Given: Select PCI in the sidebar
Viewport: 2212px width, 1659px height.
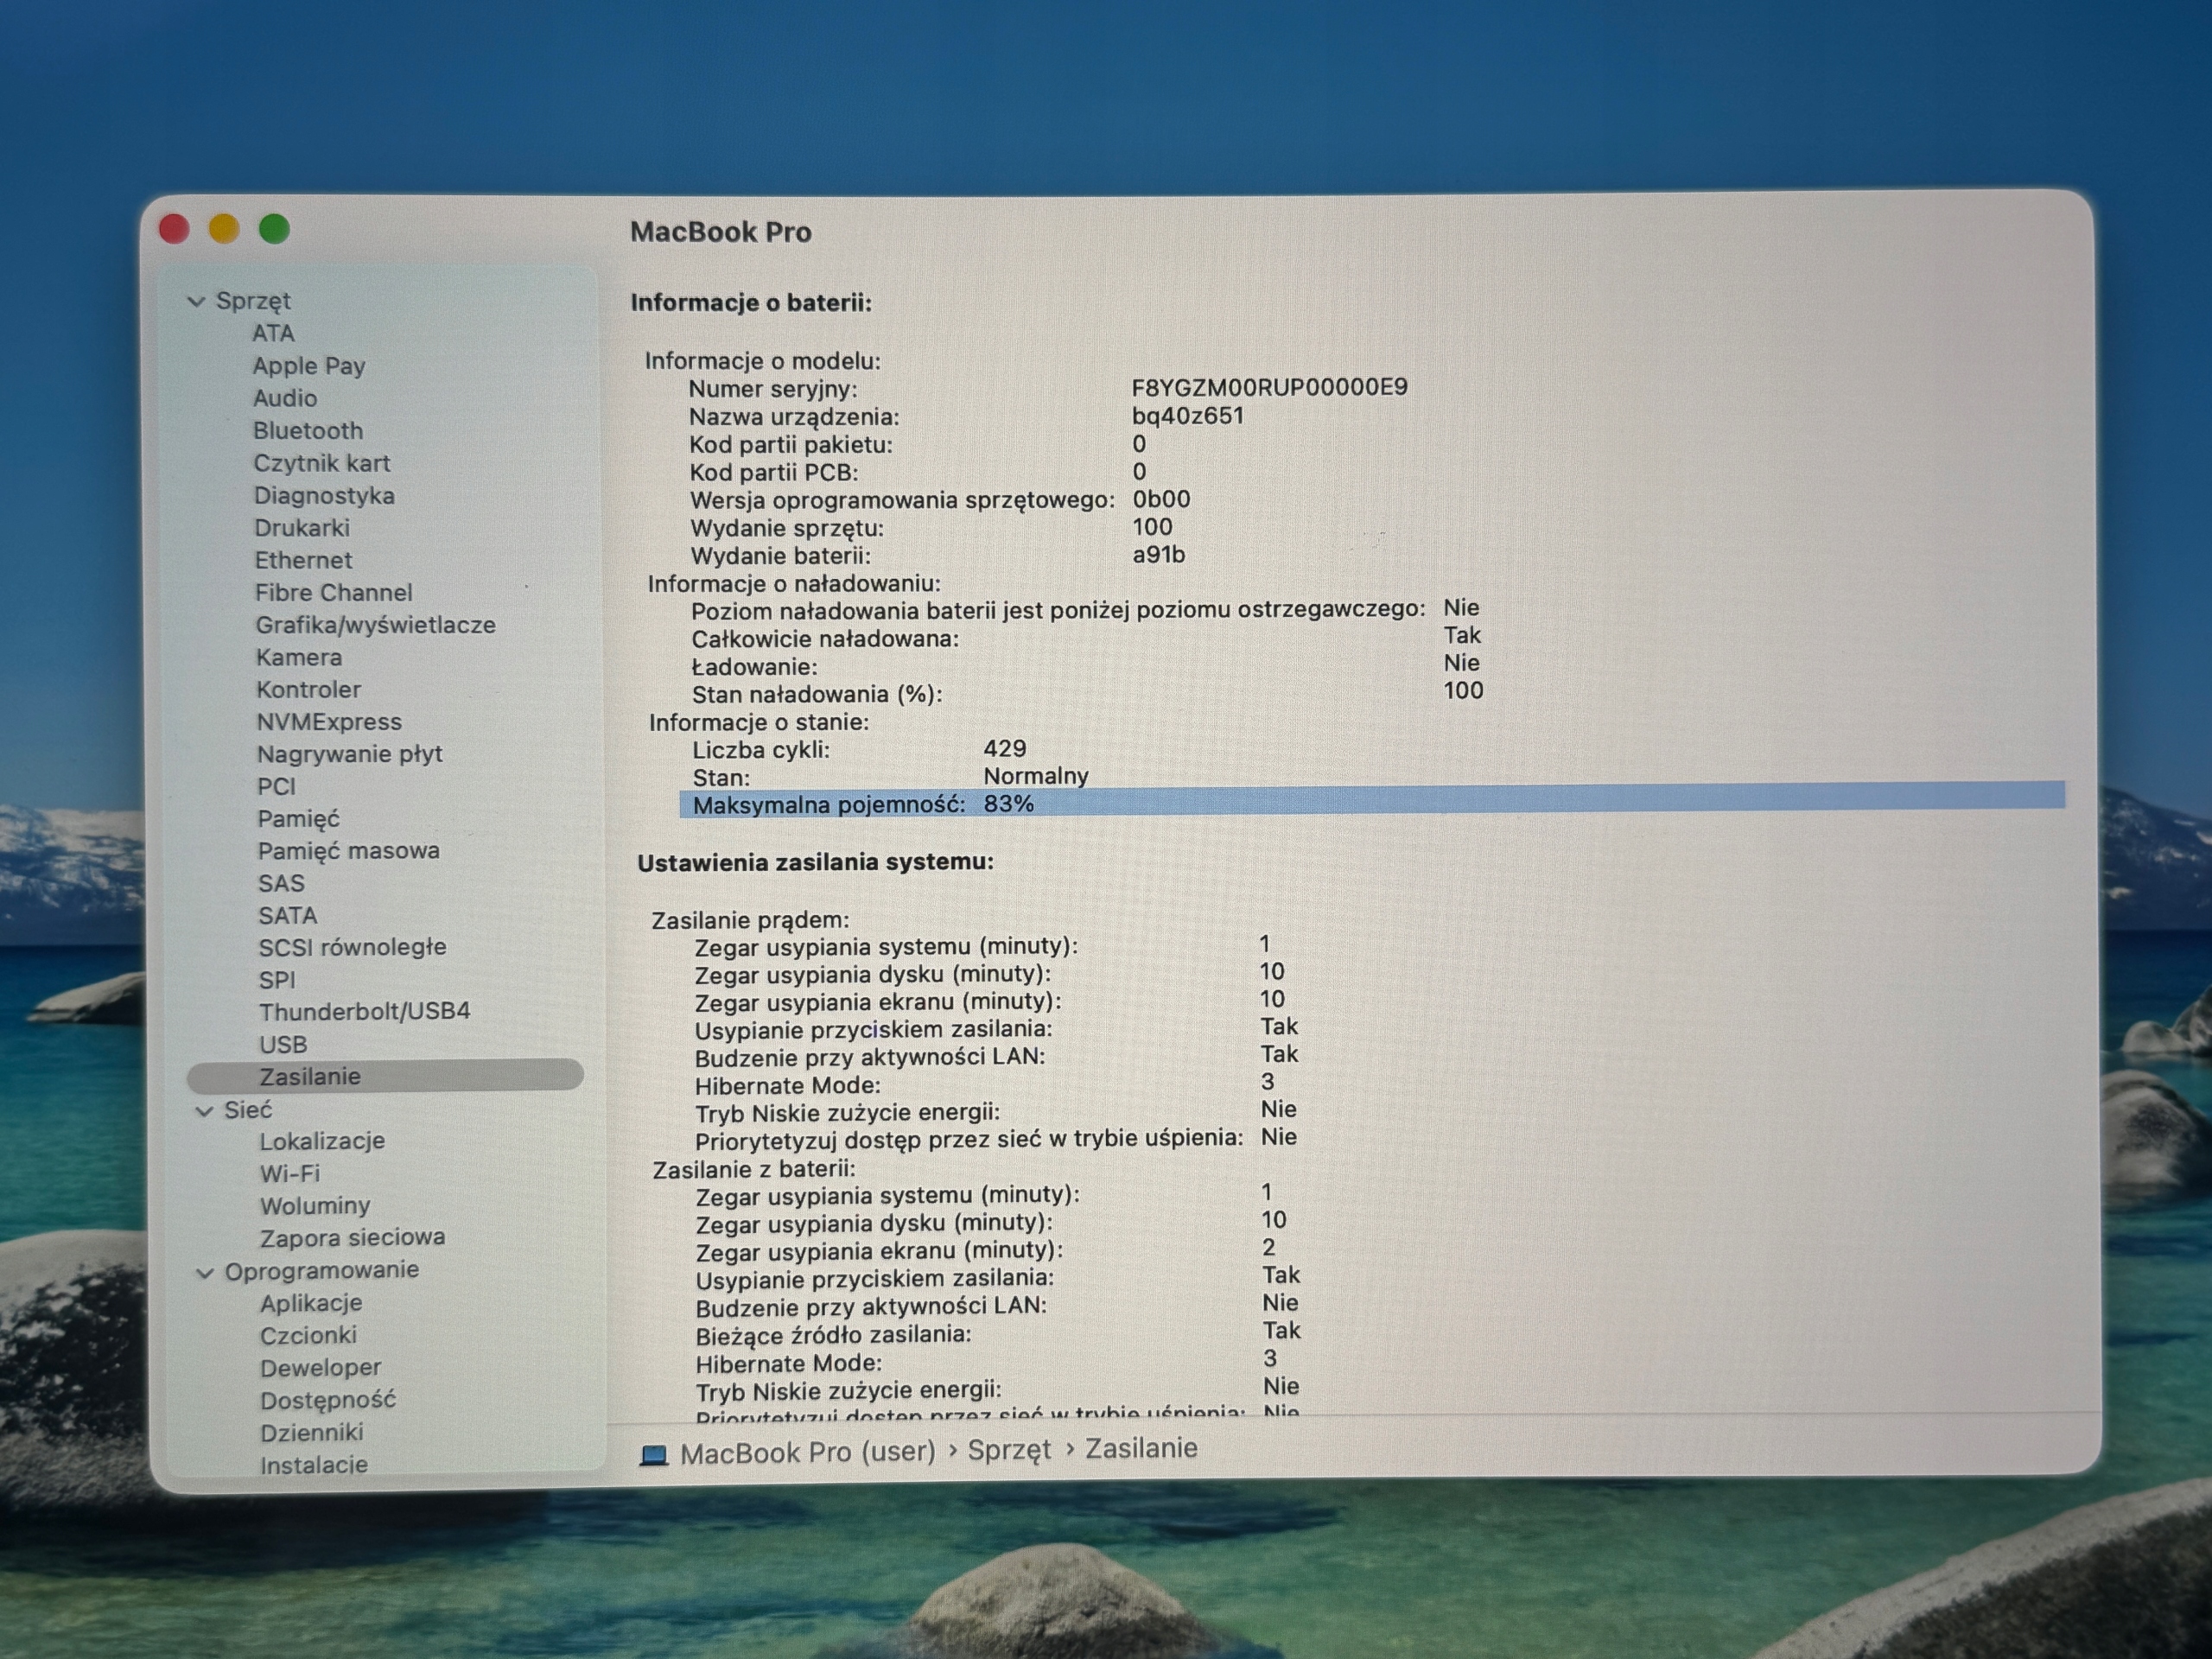Looking at the screenshot, I should click(277, 787).
